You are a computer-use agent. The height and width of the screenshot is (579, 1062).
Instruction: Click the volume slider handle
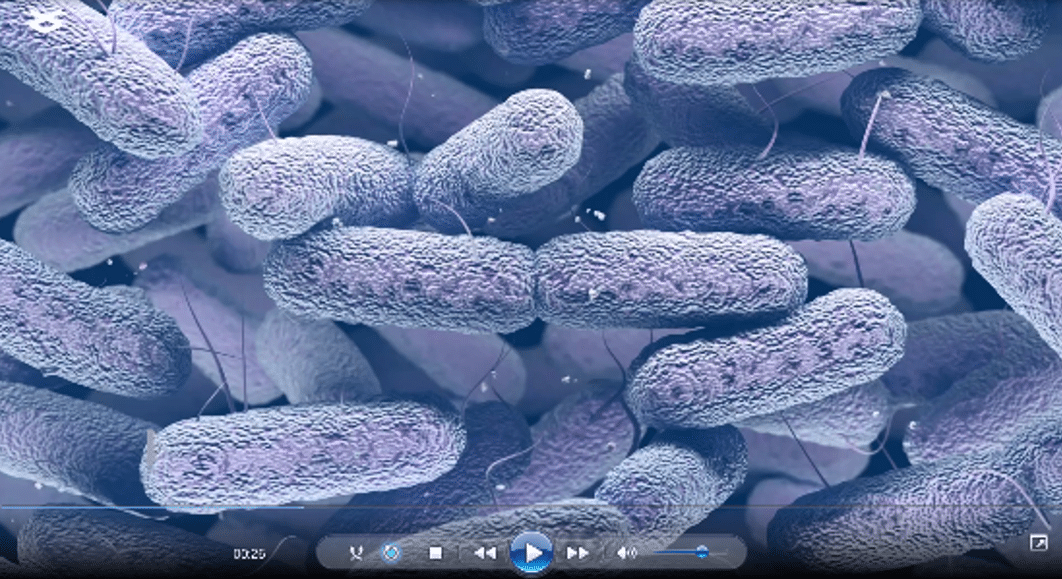[x=702, y=552]
